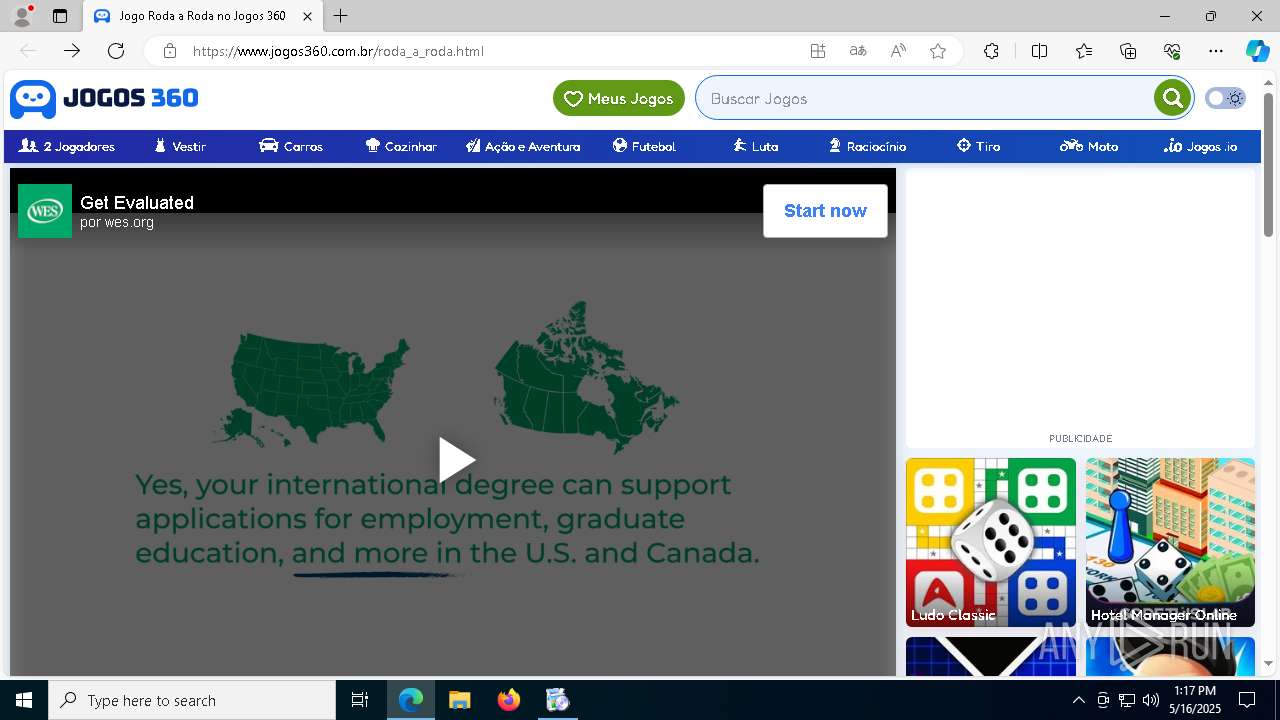1280x720 pixels.
Task: Select the Jogo Roda a Roda tab
Action: (201, 16)
